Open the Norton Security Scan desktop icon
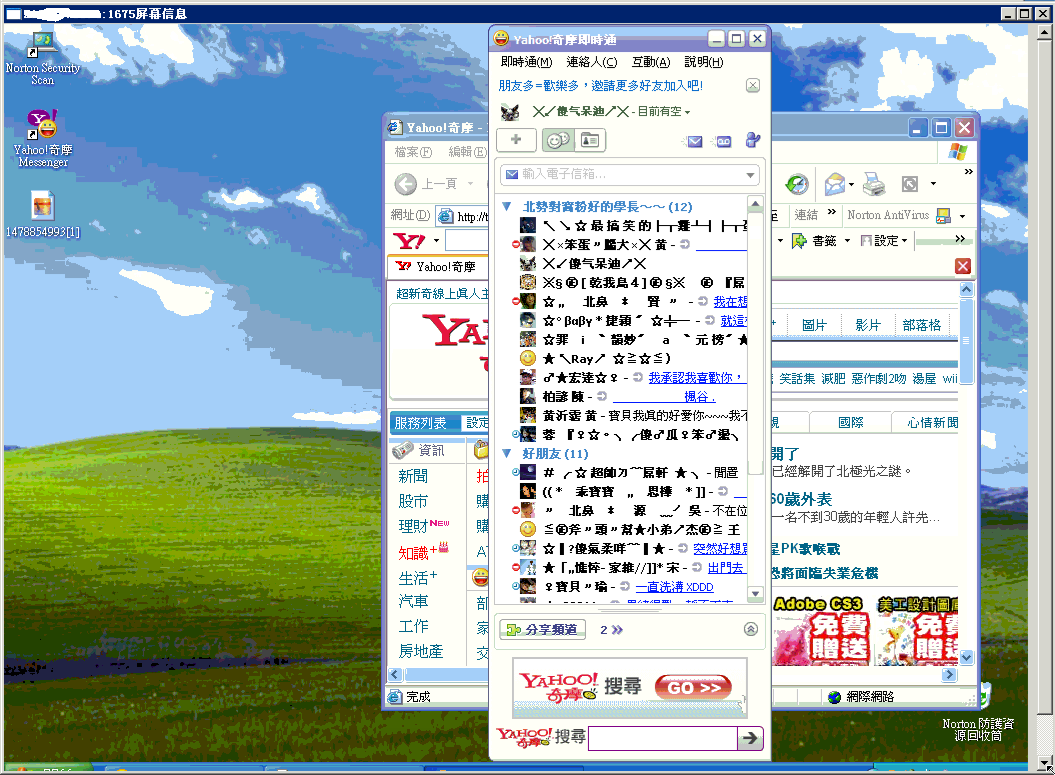The height and width of the screenshot is (775, 1055). tap(42, 60)
